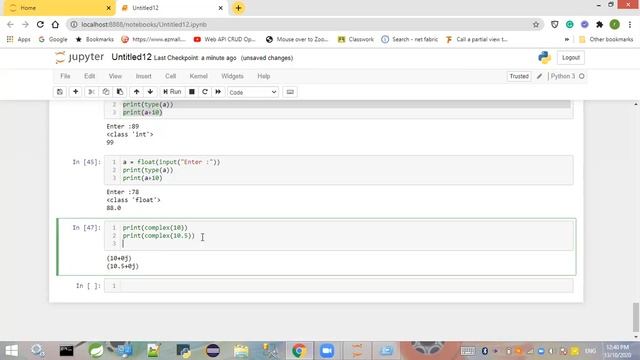
Task: Close the Home browser tab
Action: pos(109,8)
